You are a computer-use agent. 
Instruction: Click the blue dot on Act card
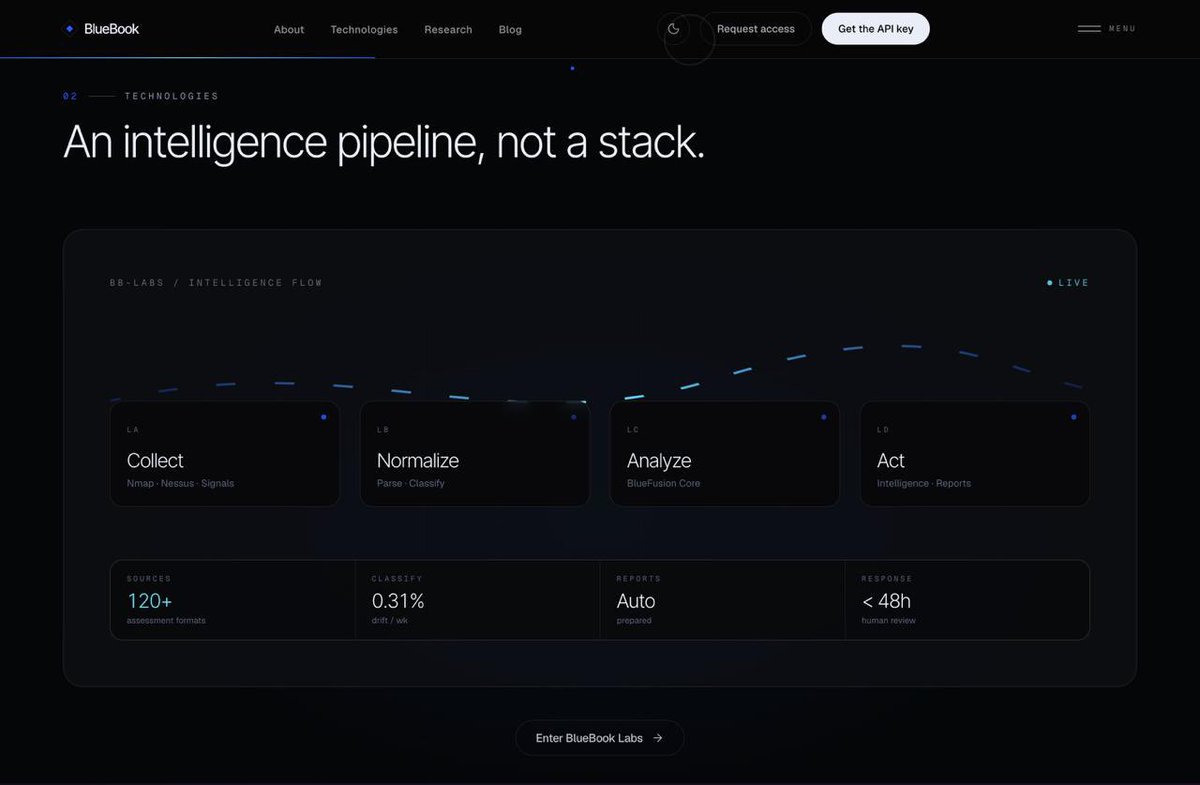pos(1073,417)
